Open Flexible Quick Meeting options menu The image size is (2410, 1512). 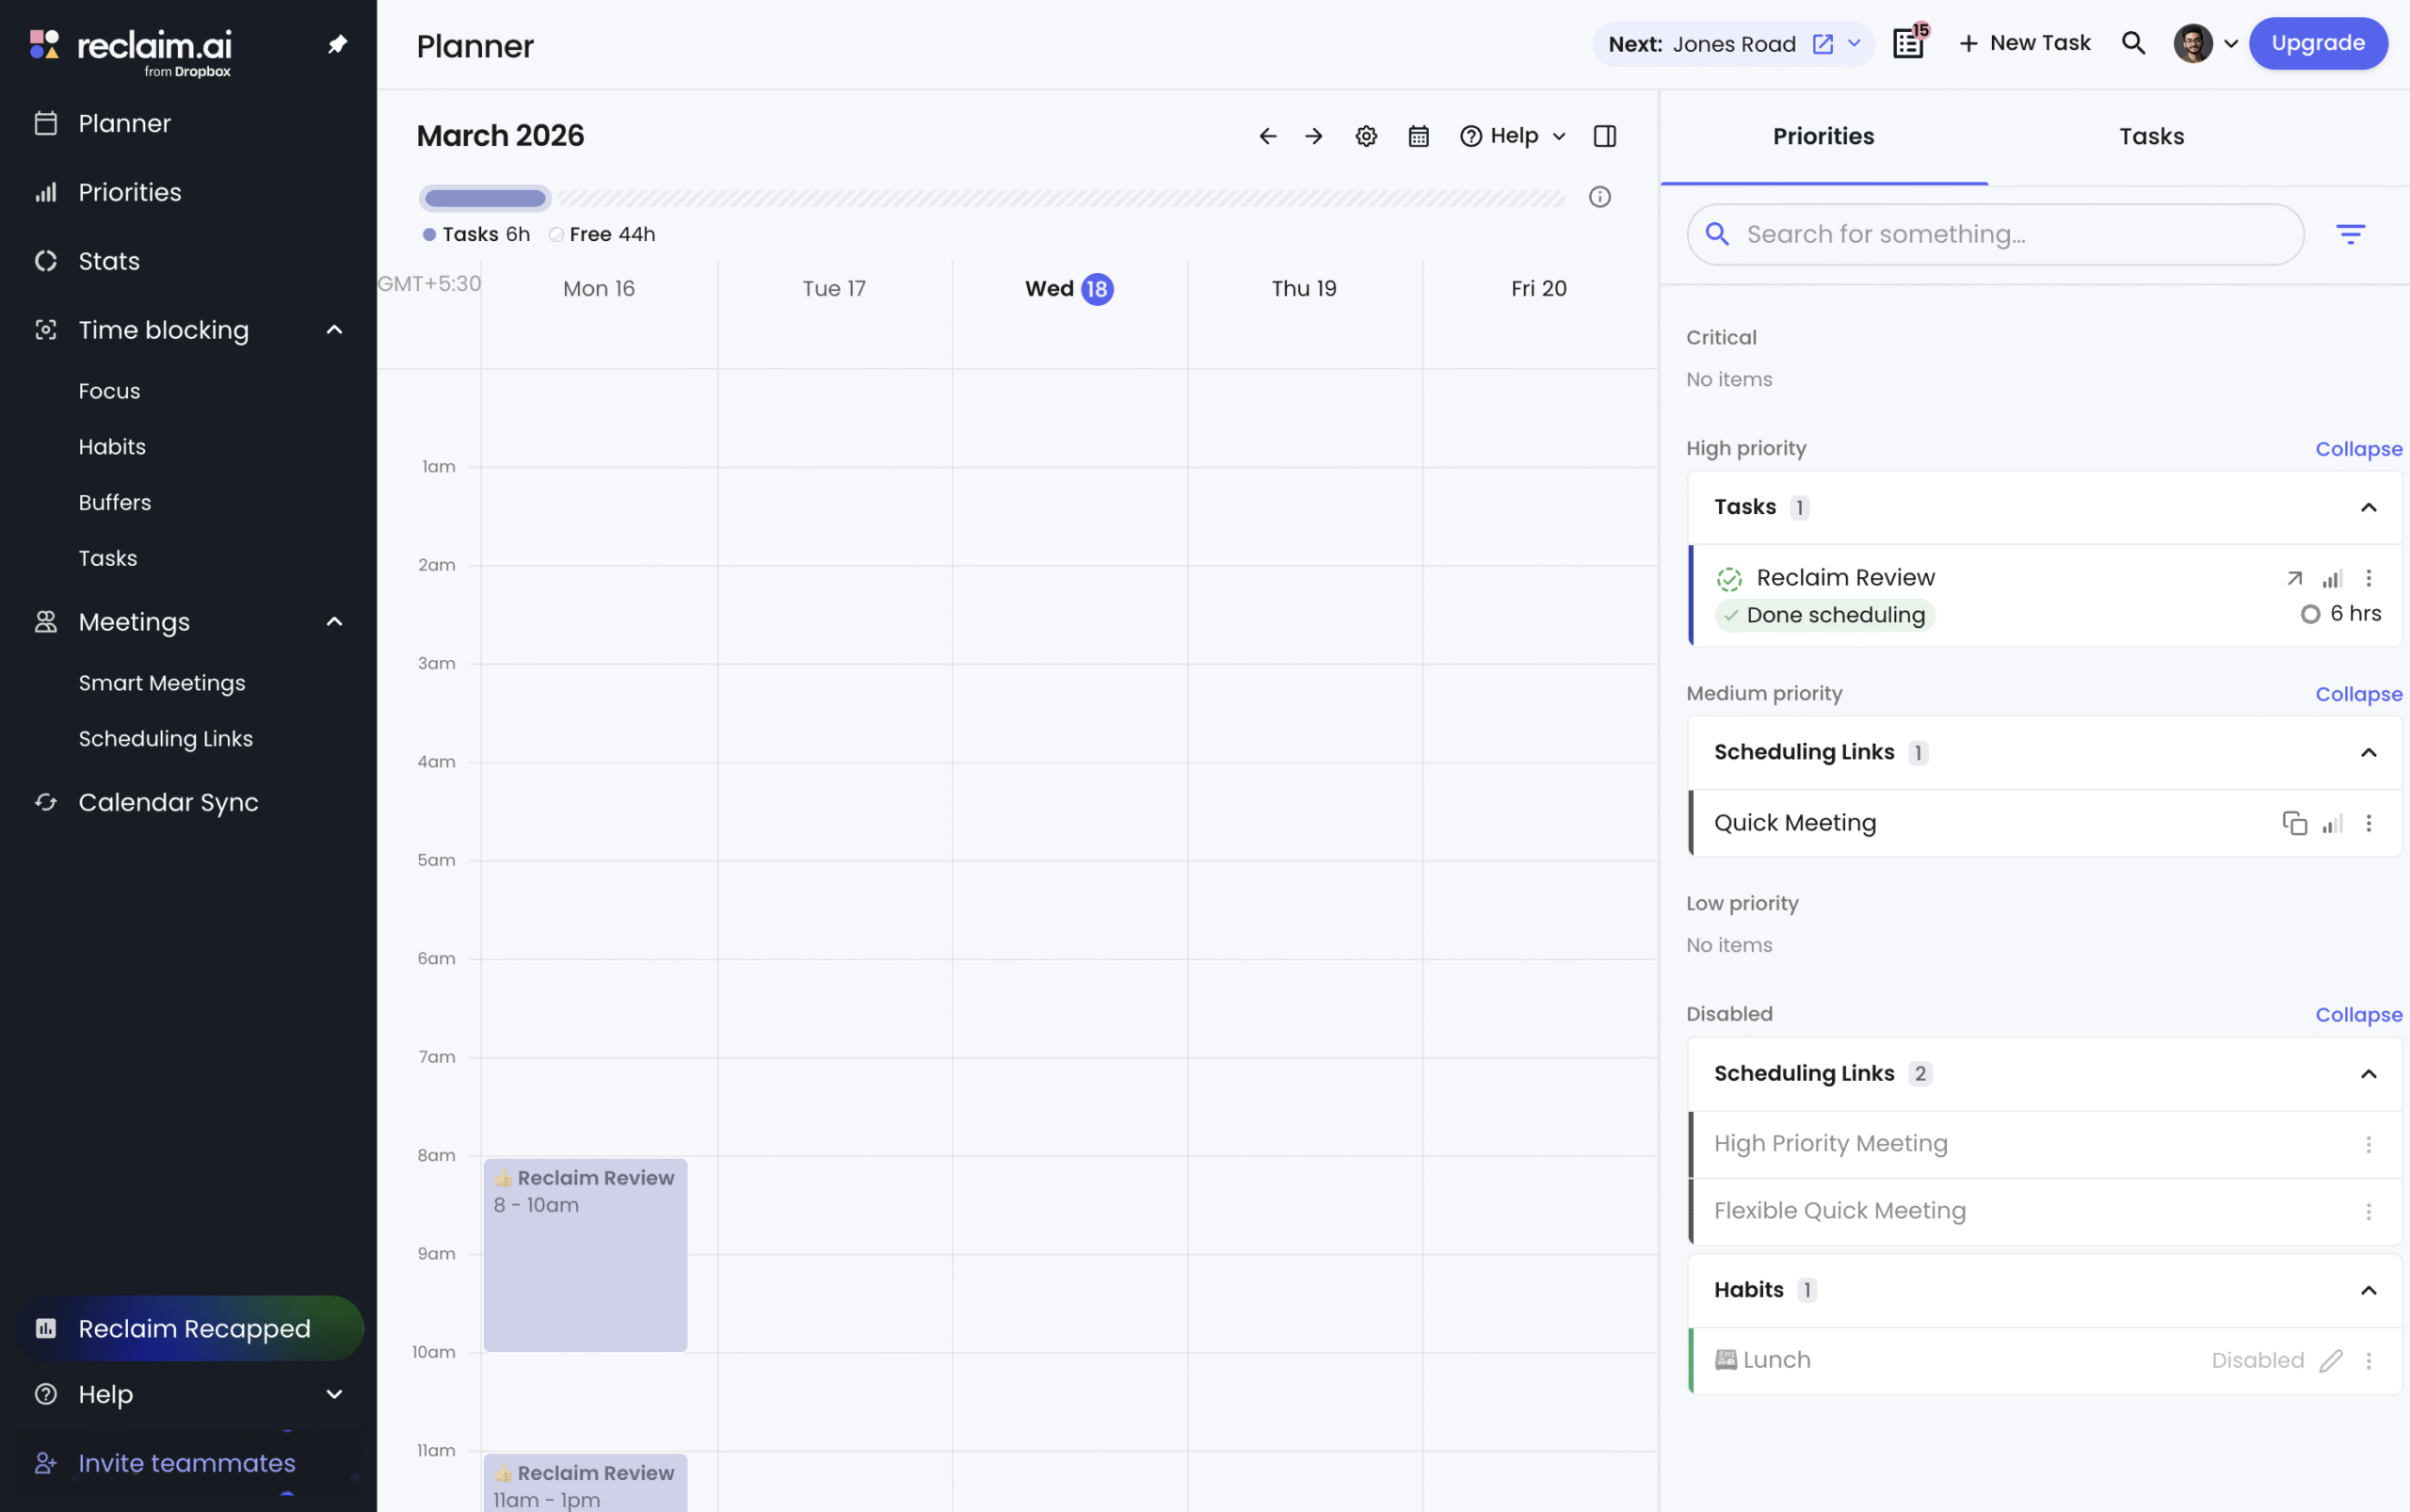coord(2369,1211)
